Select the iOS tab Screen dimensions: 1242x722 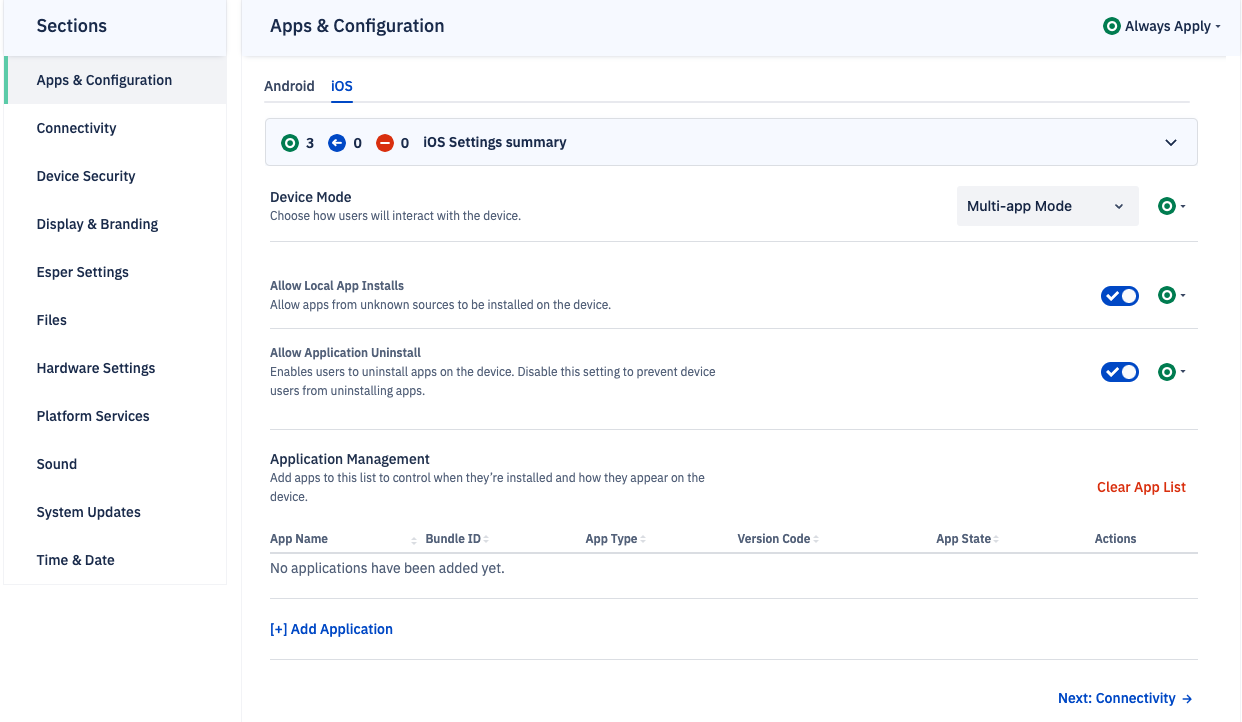(x=342, y=86)
